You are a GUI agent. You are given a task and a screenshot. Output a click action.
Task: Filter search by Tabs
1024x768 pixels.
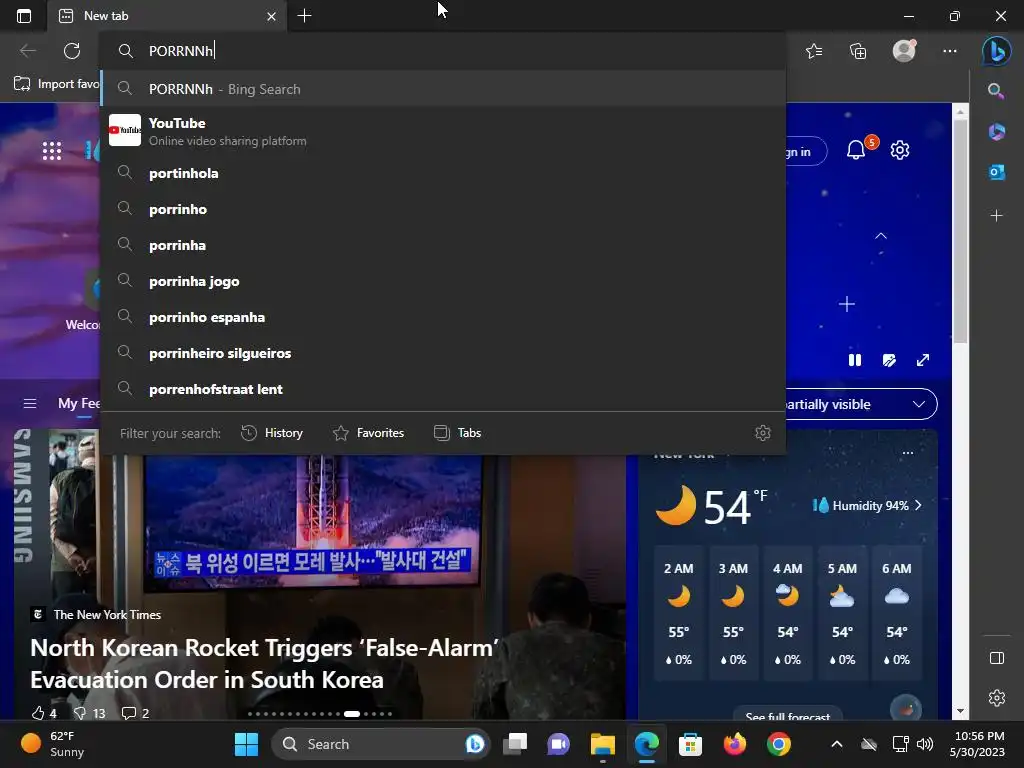pyautogui.click(x=457, y=433)
